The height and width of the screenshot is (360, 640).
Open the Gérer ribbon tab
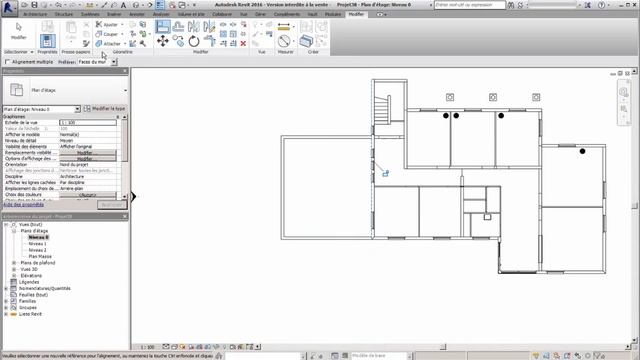click(260, 14)
